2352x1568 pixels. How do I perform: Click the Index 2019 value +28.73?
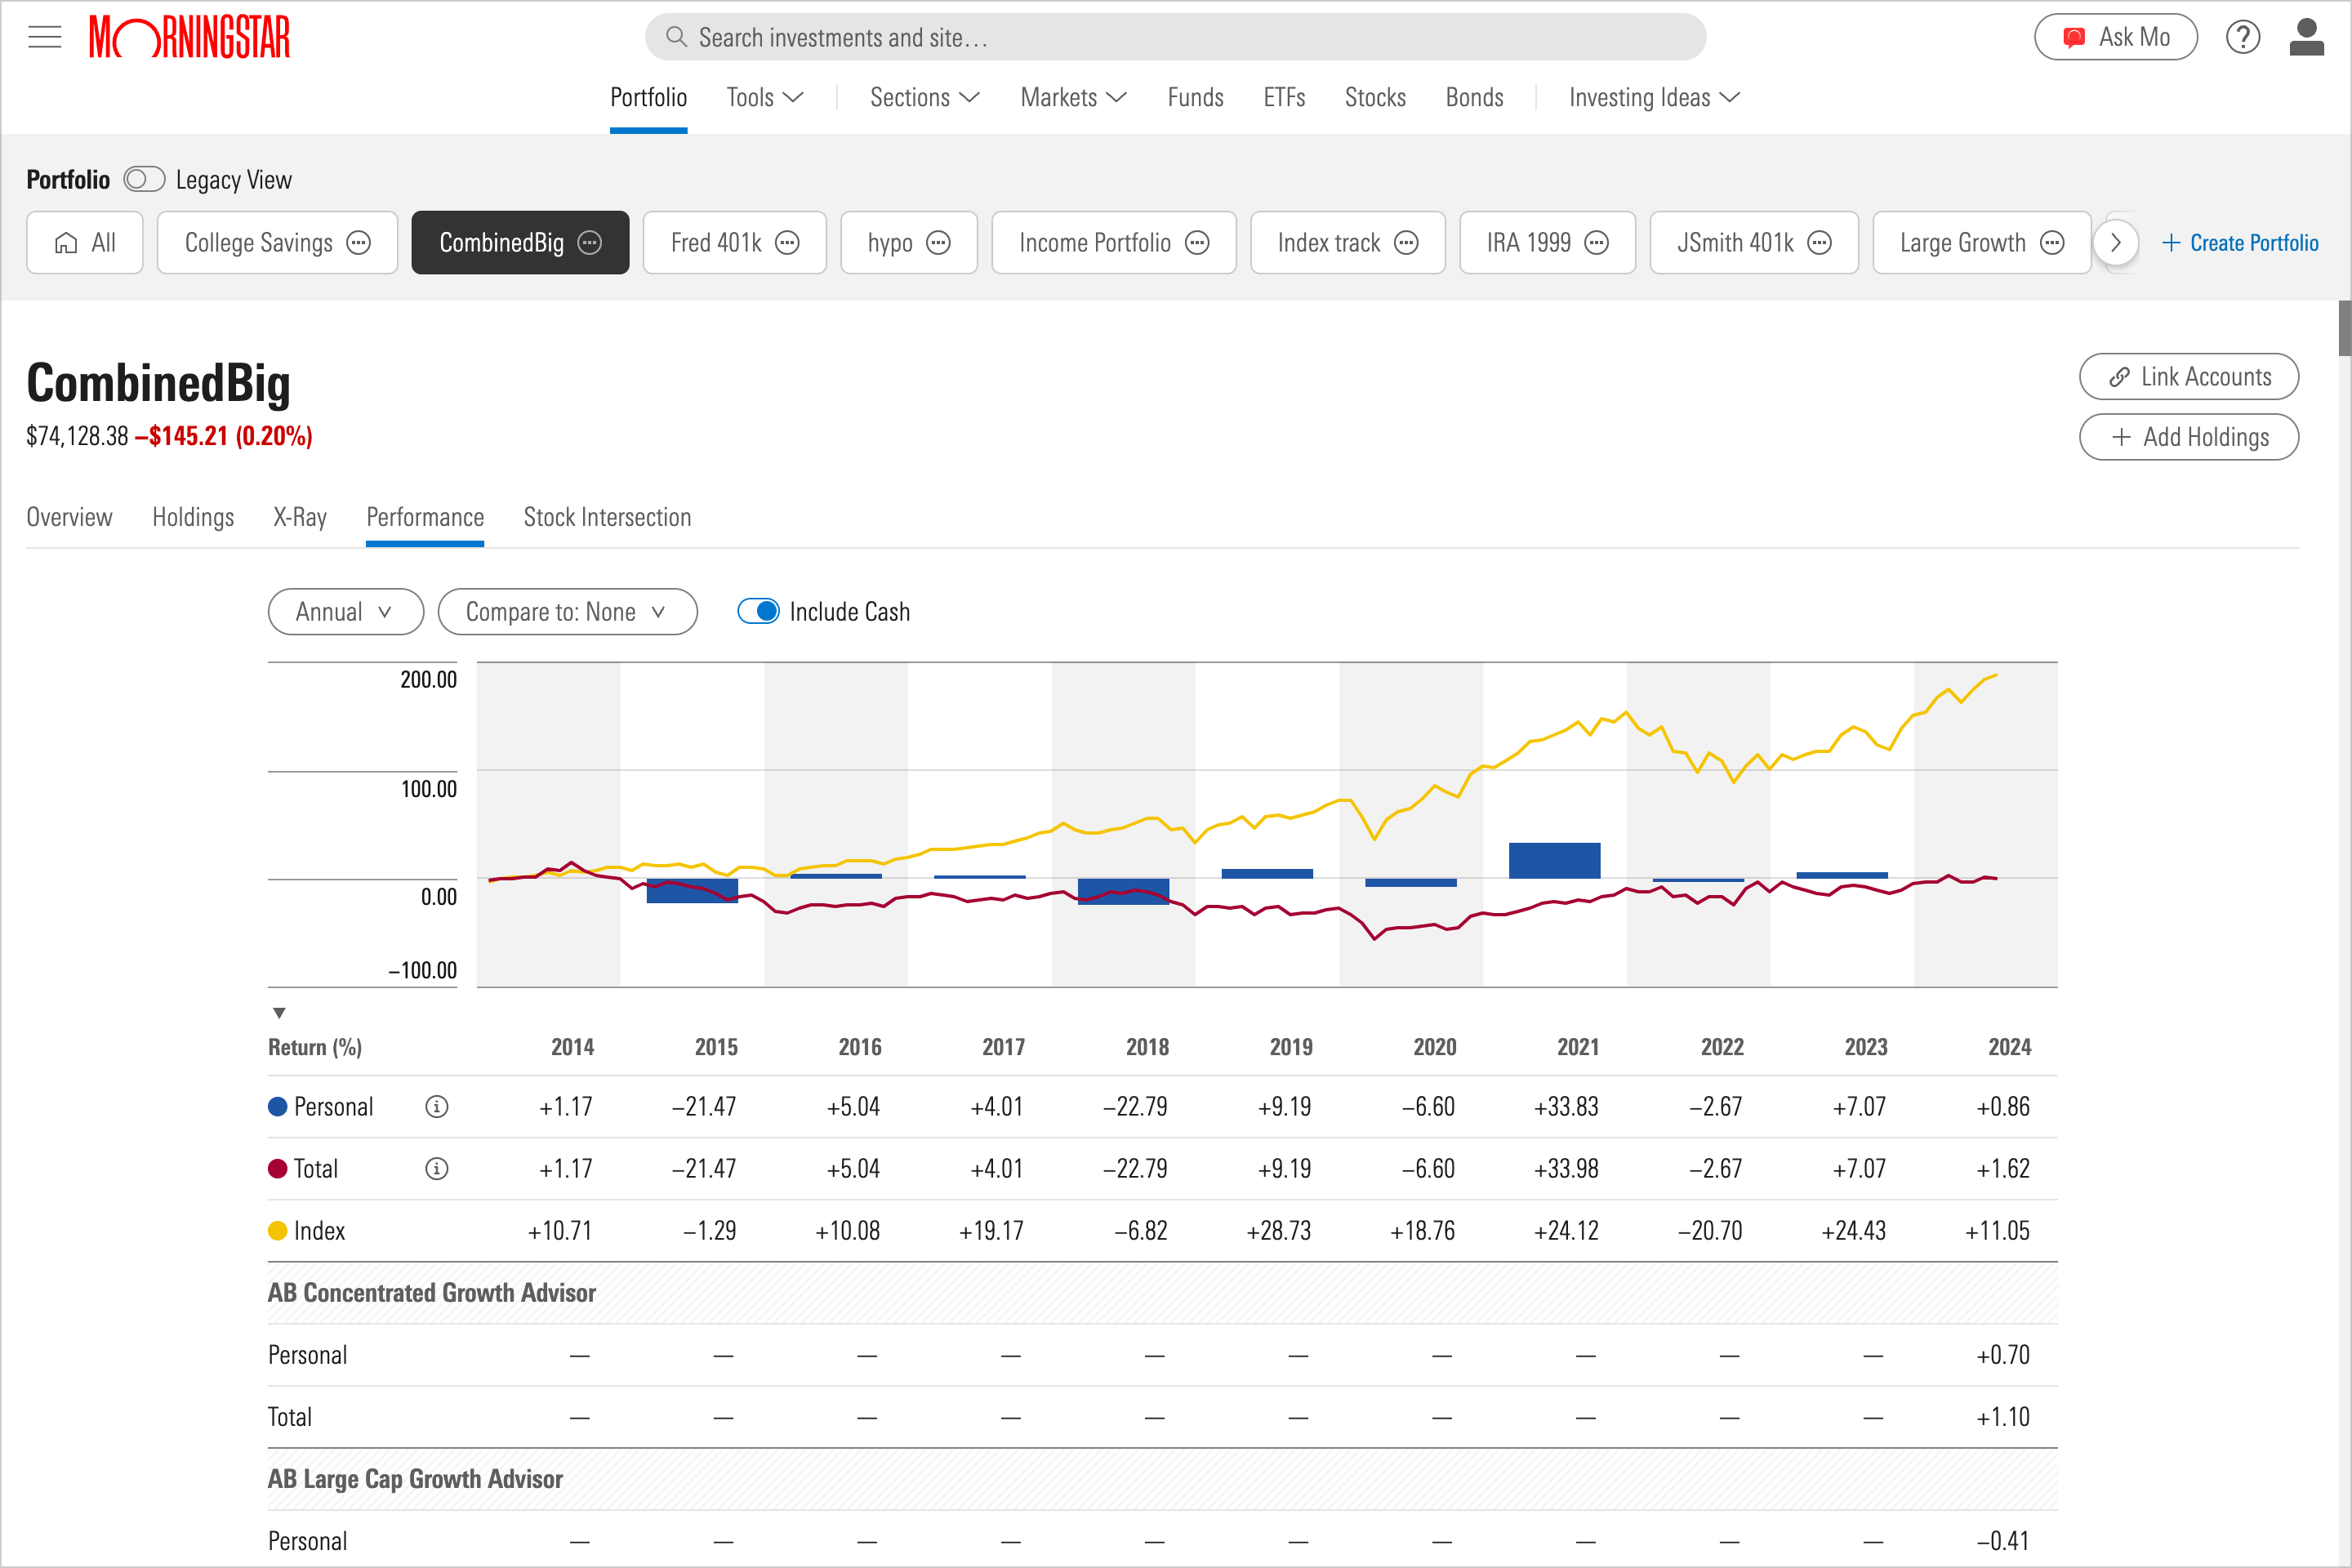tap(1278, 1231)
